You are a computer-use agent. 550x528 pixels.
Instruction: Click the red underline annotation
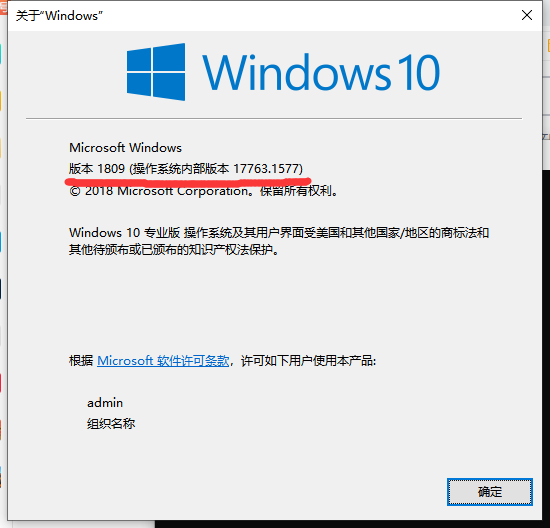coord(188,181)
